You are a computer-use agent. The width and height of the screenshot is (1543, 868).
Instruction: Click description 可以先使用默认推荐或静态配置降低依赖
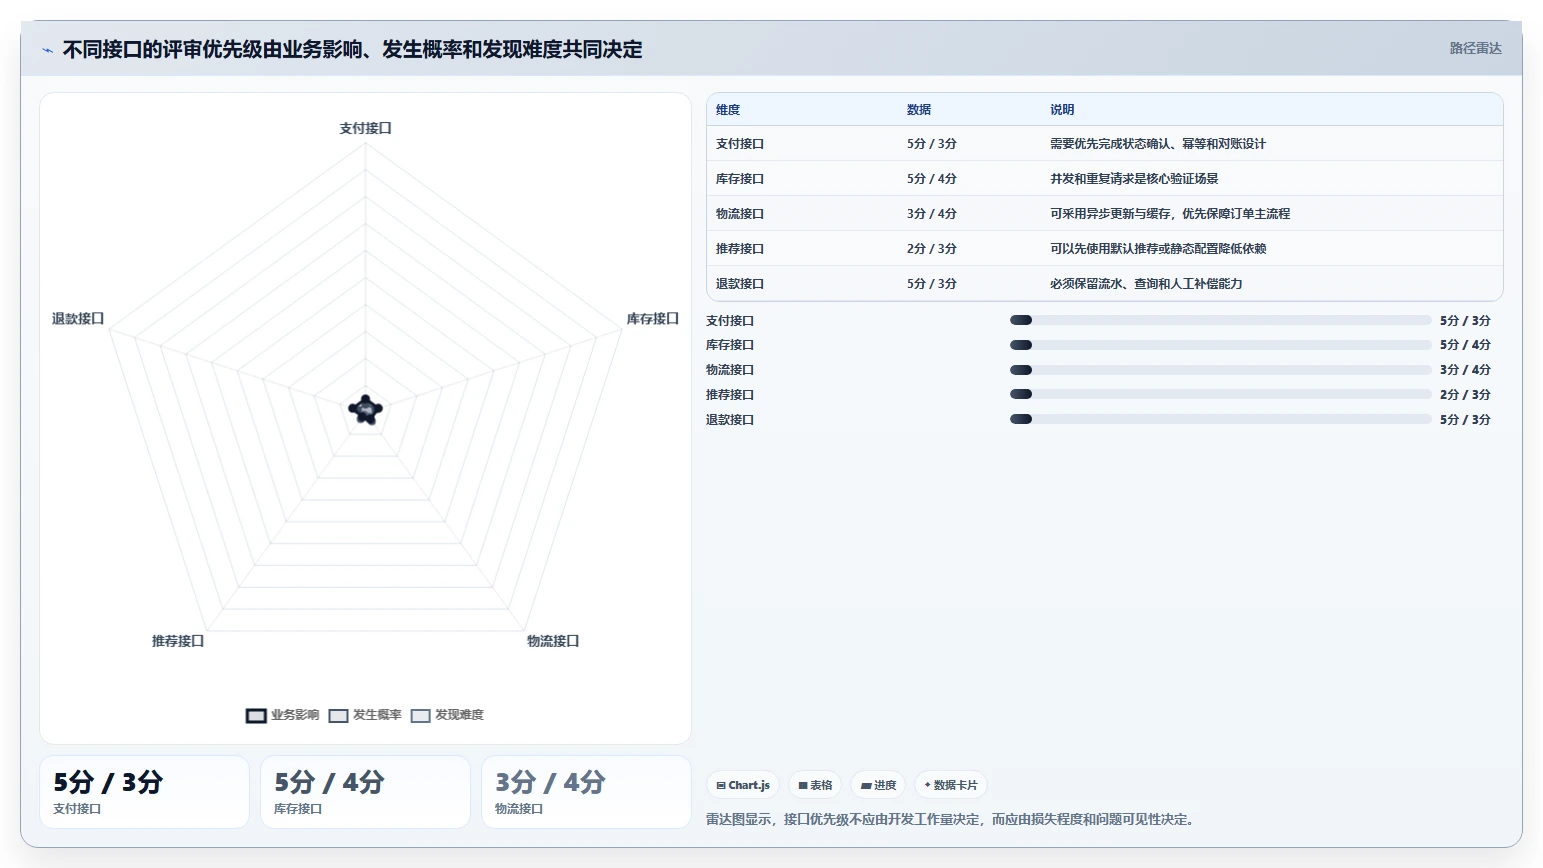tap(1158, 249)
